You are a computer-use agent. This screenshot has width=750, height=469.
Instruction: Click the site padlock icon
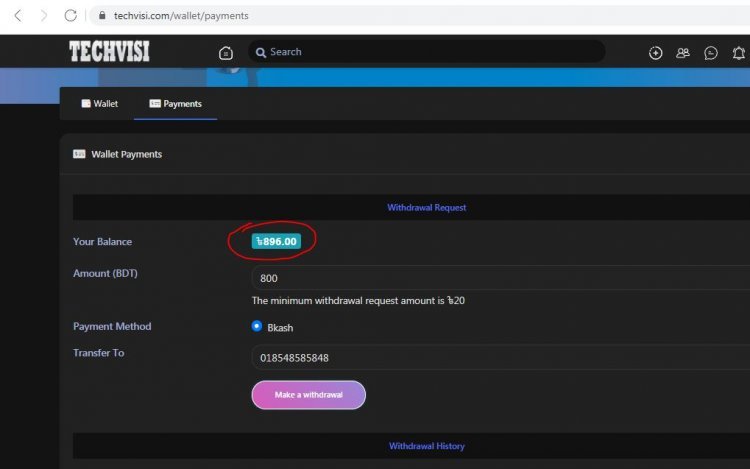[100, 16]
